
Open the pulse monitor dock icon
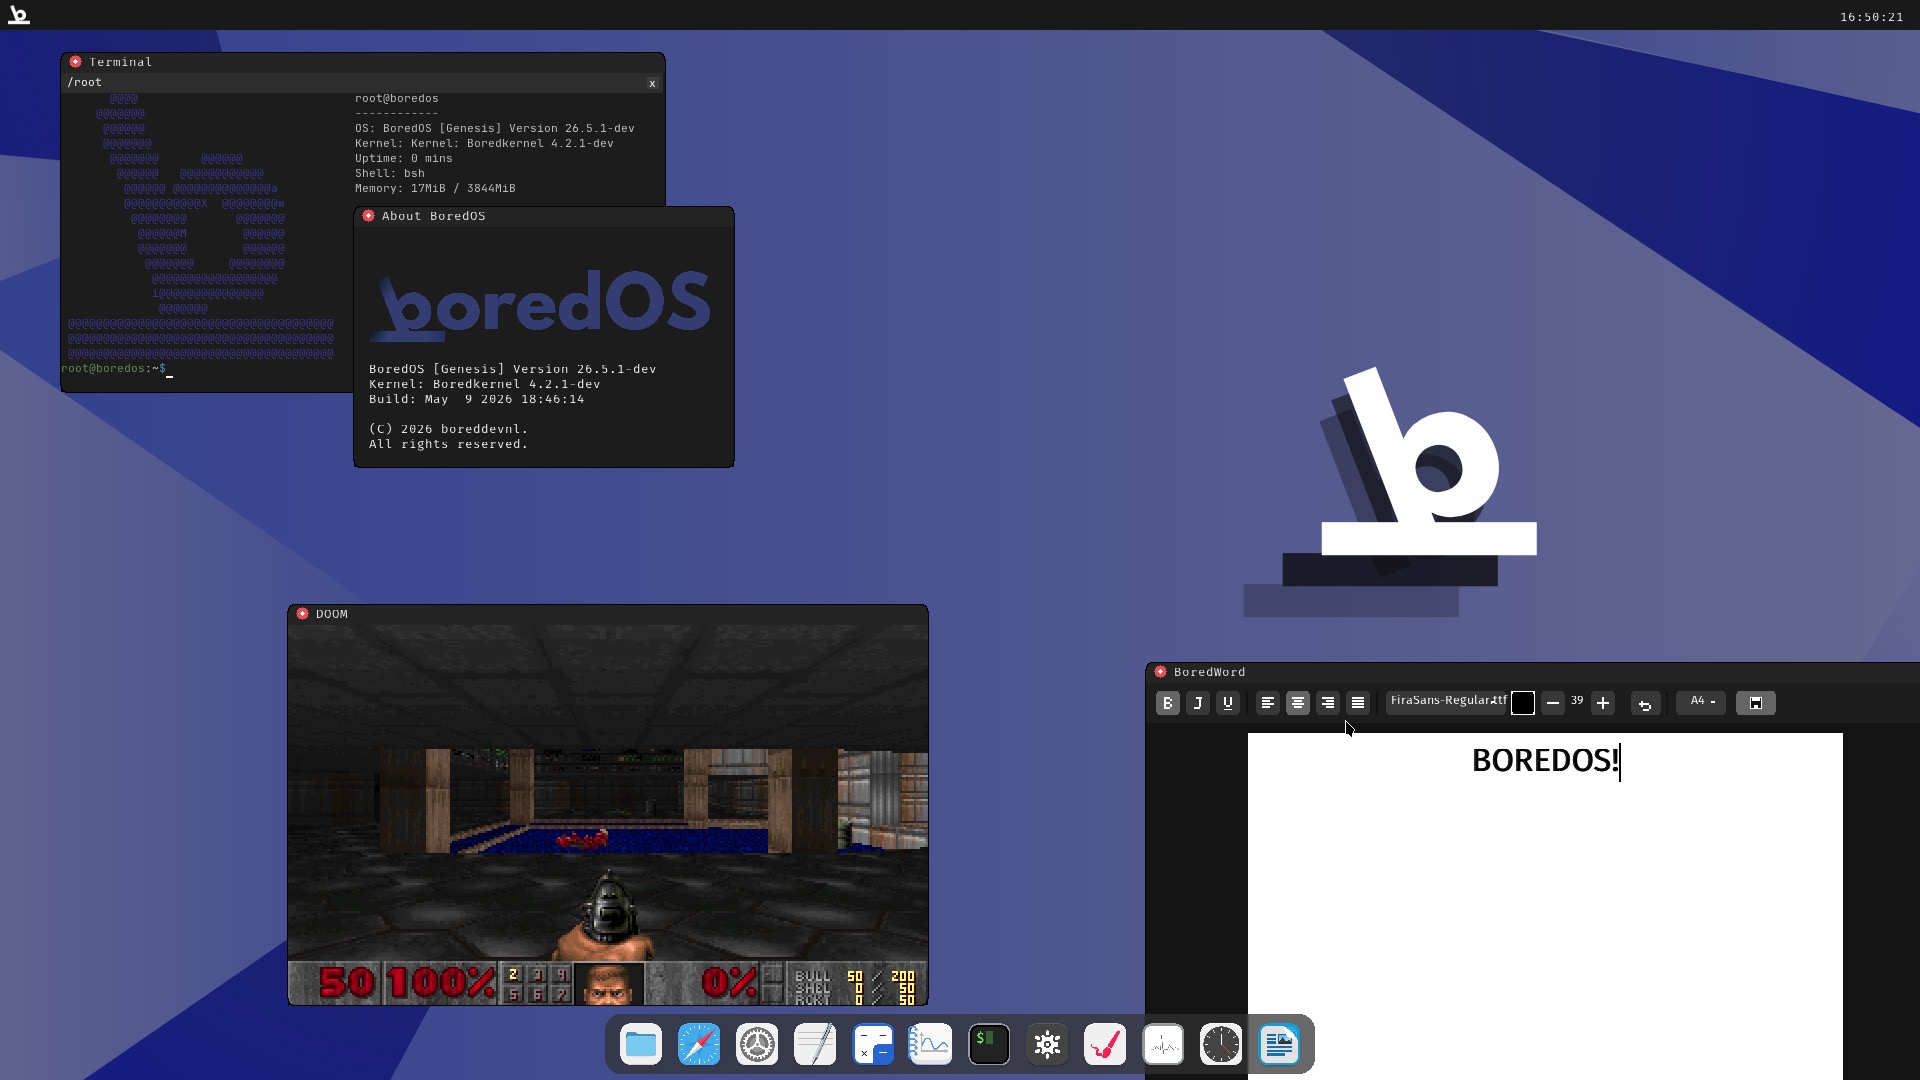coord(1163,1045)
